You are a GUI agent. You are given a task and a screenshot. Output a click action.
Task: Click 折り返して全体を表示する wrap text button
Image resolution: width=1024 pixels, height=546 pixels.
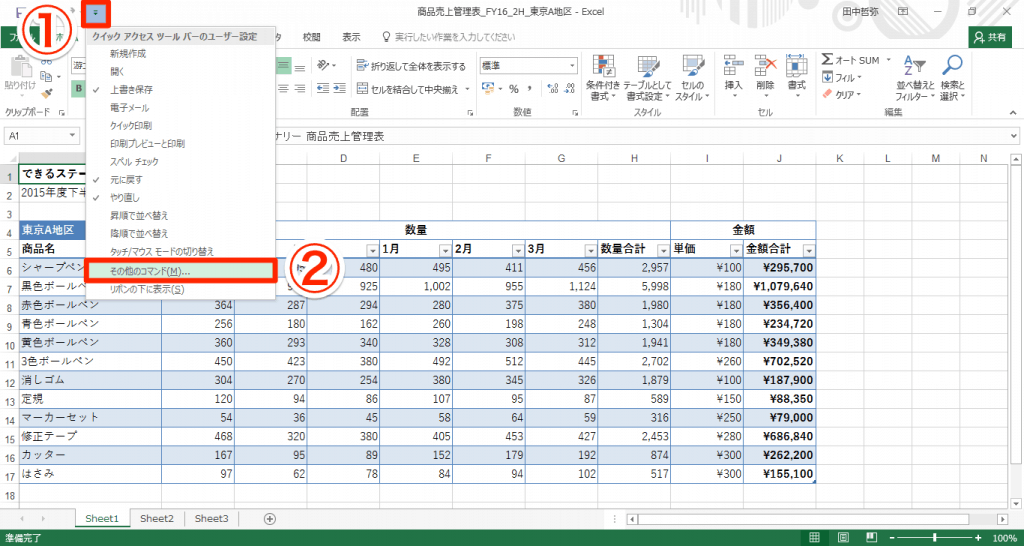[411, 67]
